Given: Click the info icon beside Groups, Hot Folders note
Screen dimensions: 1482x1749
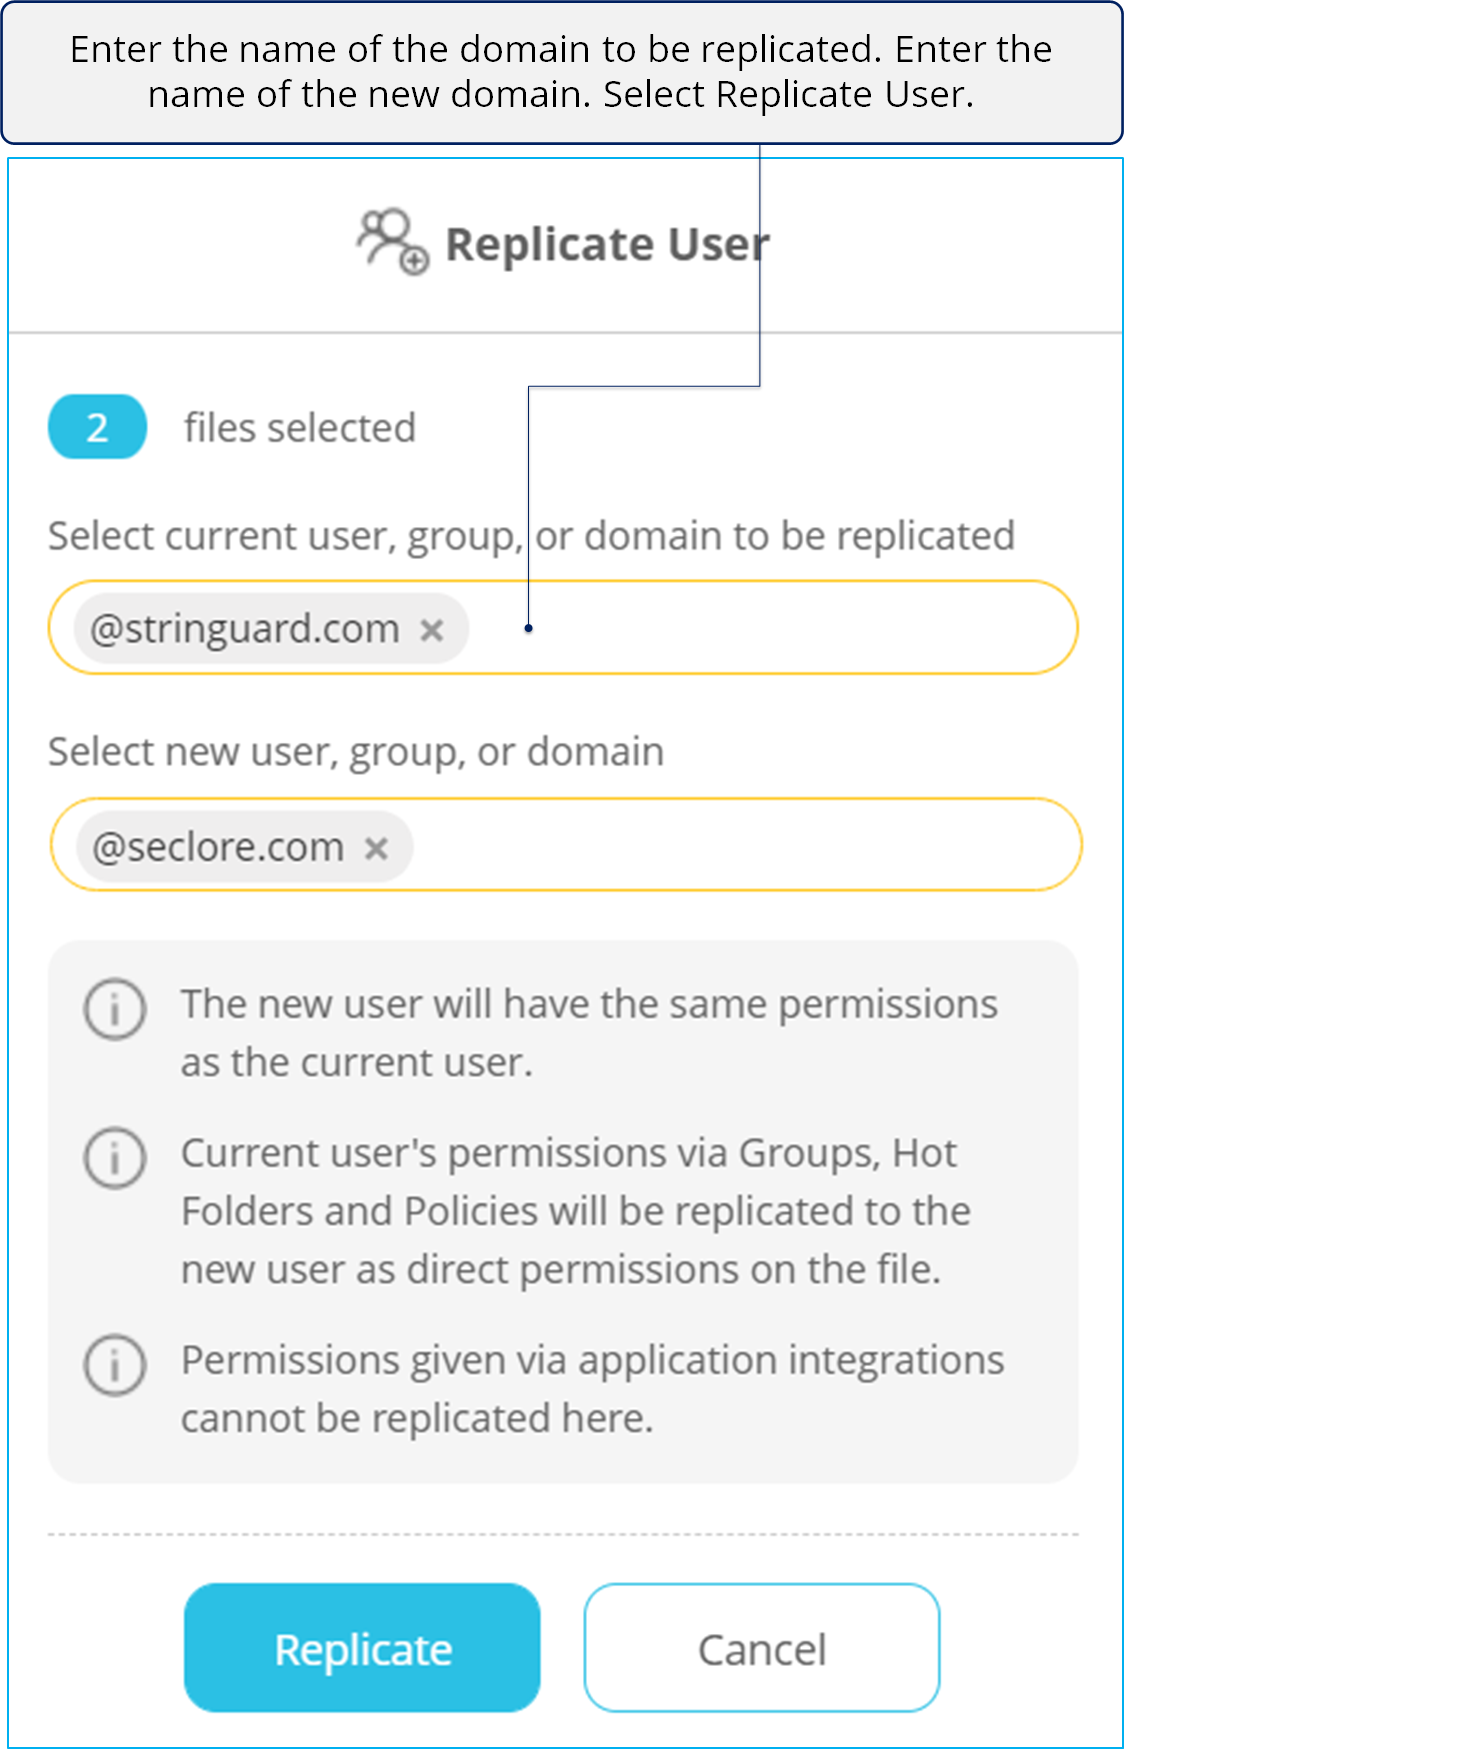Looking at the screenshot, I should (x=115, y=1158).
